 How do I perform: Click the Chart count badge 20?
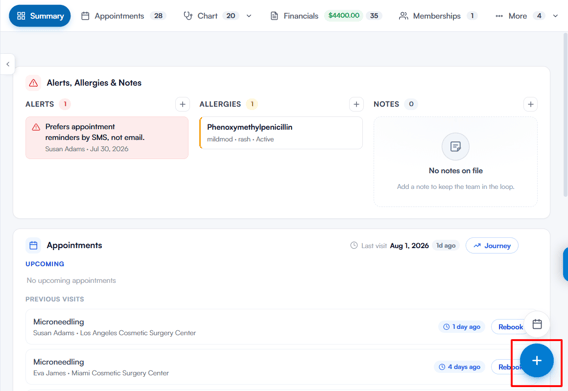coord(231,16)
